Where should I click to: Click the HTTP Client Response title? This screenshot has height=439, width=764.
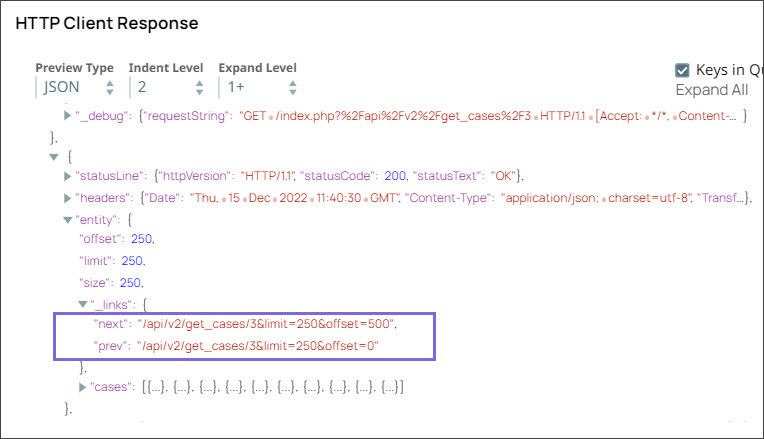pyautogui.click(x=107, y=23)
